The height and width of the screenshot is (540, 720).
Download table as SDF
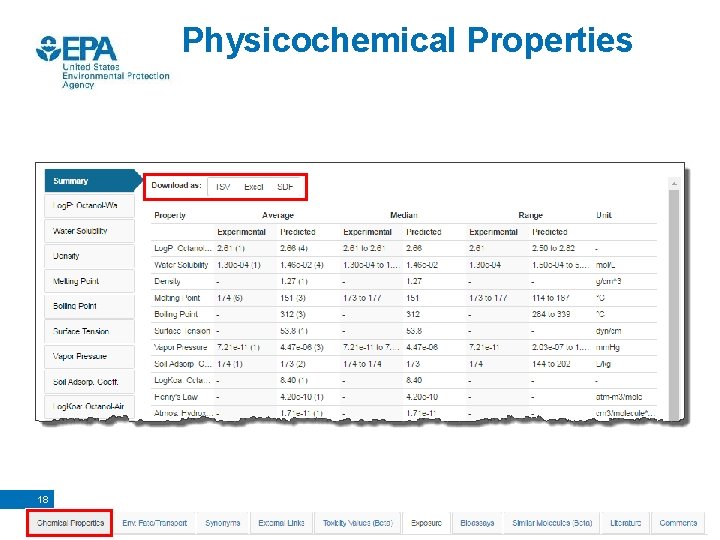(285, 187)
